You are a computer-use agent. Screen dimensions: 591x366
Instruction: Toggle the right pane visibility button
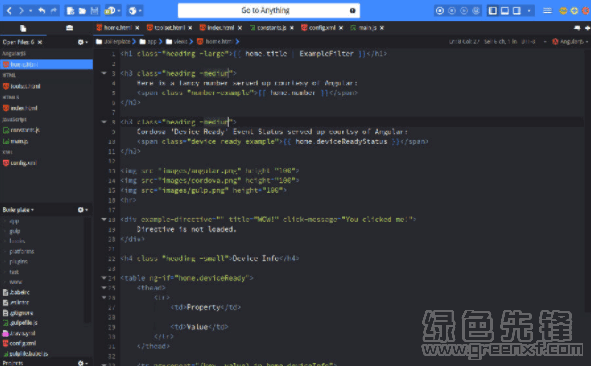[x=517, y=11]
